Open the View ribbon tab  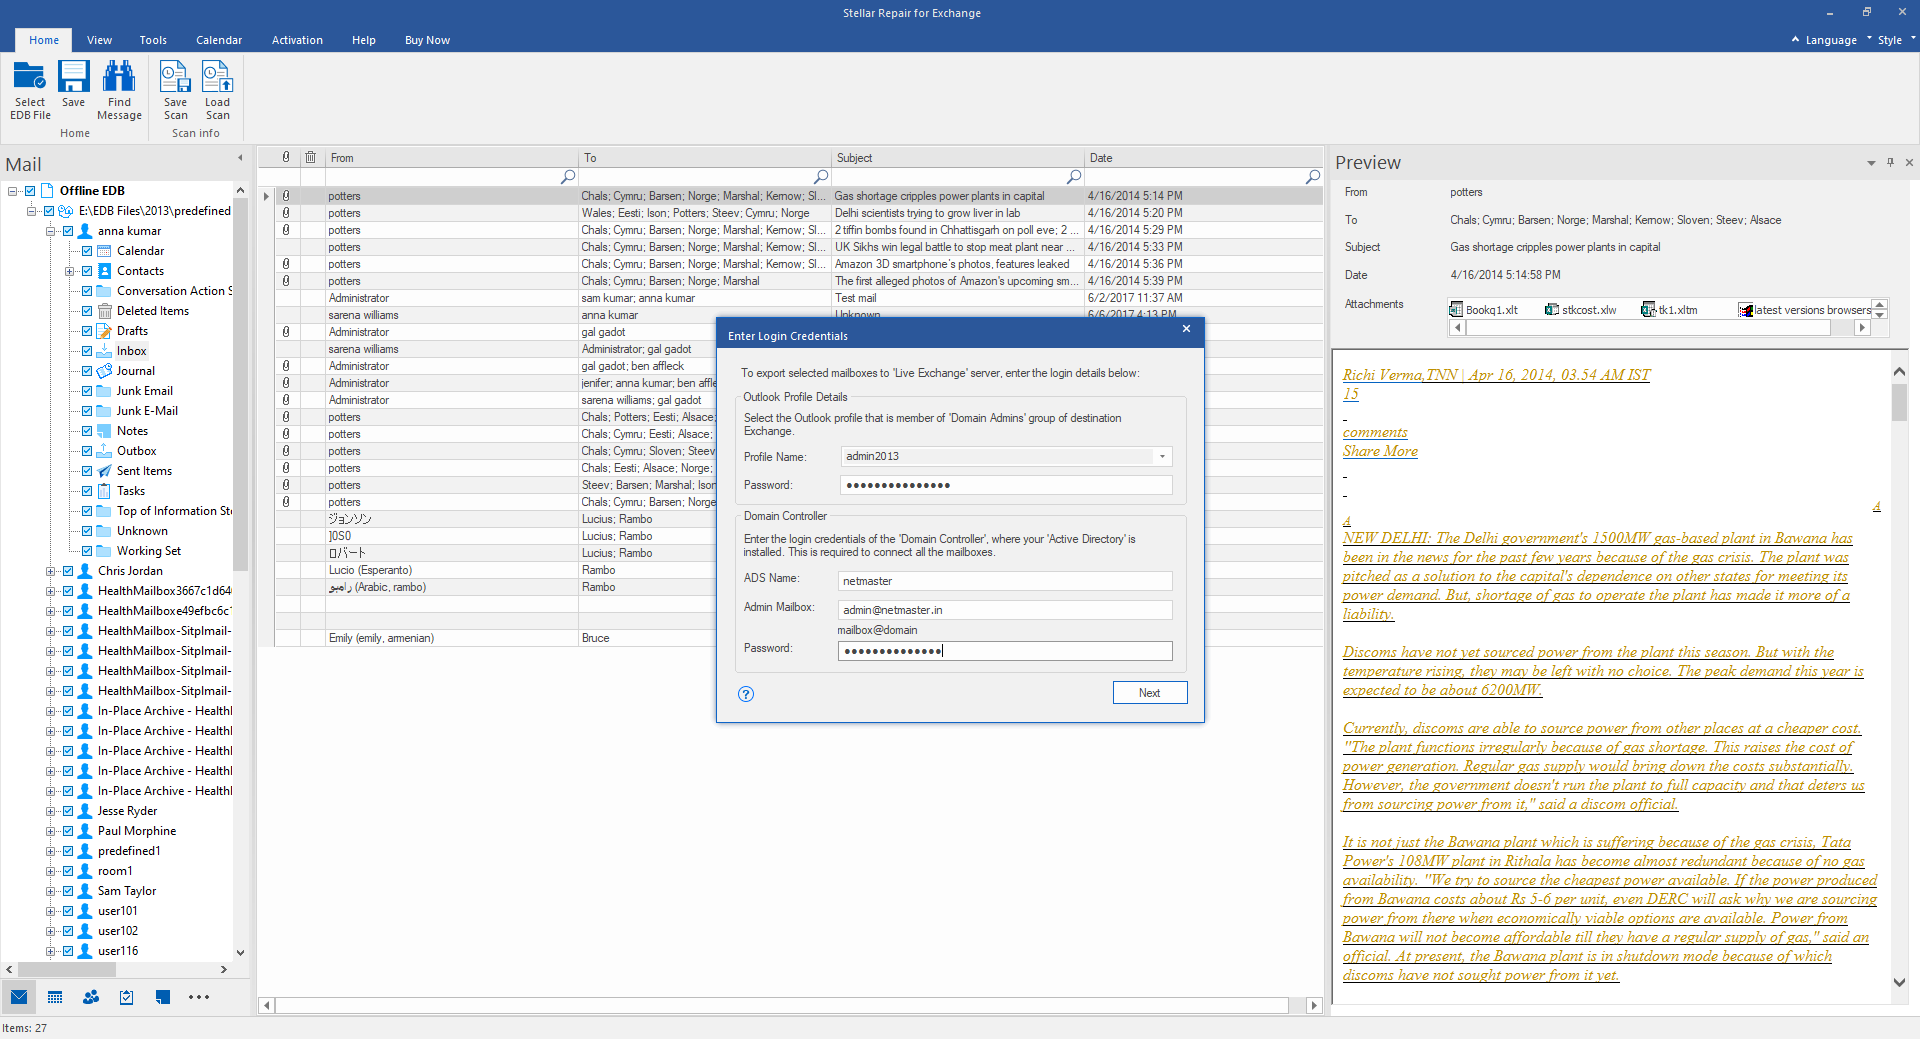coord(99,40)
